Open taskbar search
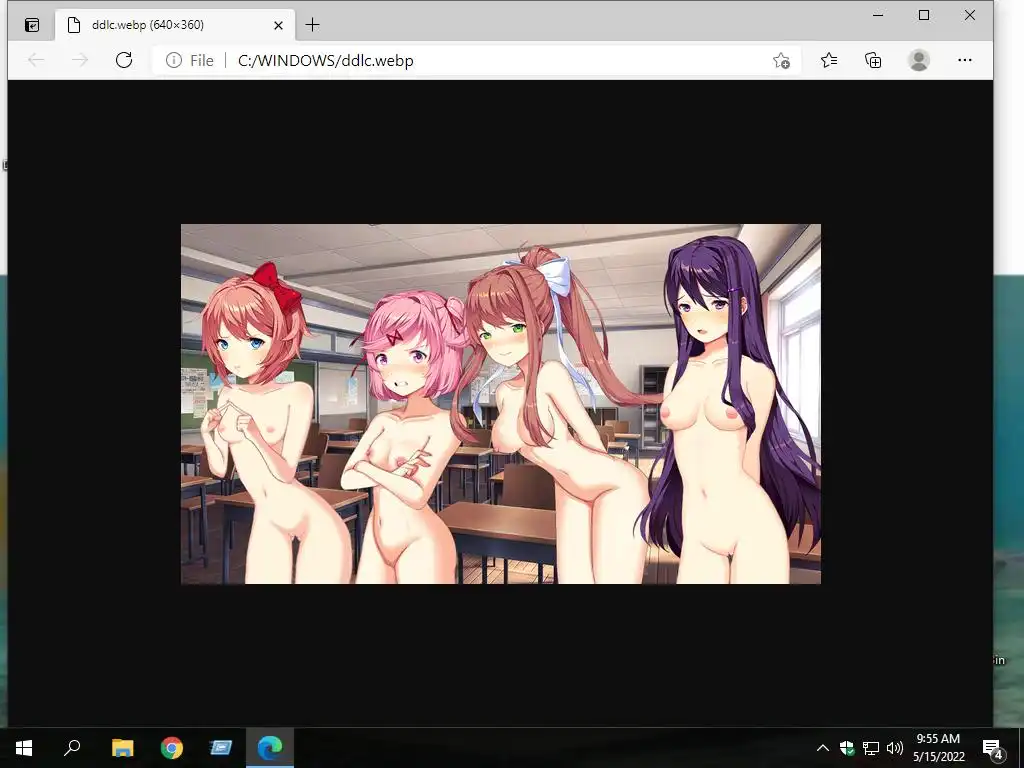1024x768 pixels. (72, 748)
